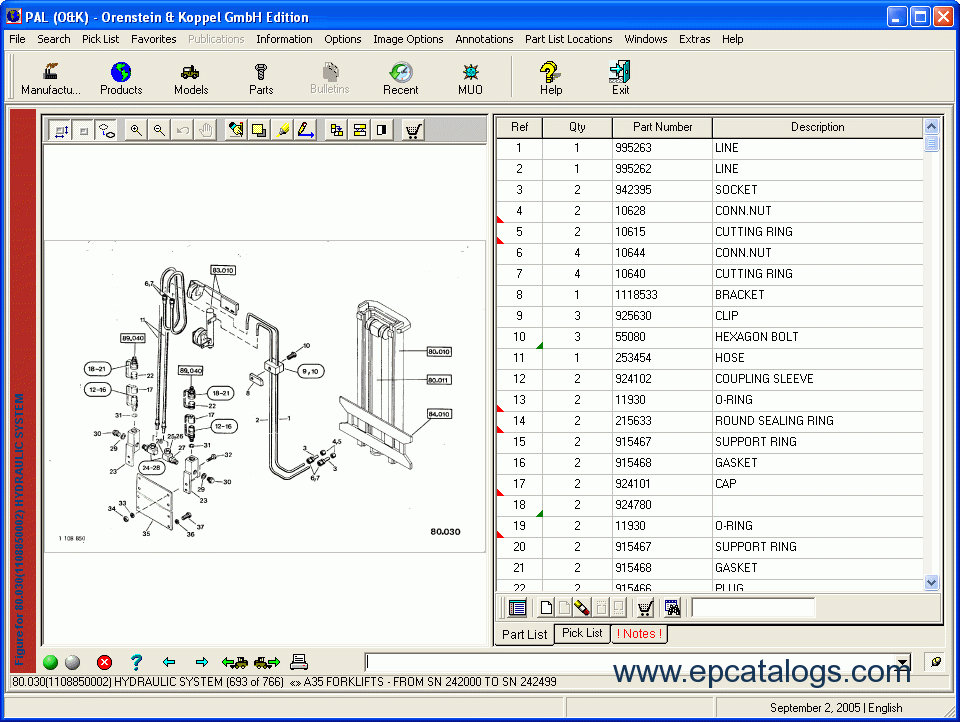Open the Models forklift button
Viewport: 960px width, 722px height.
191,78
